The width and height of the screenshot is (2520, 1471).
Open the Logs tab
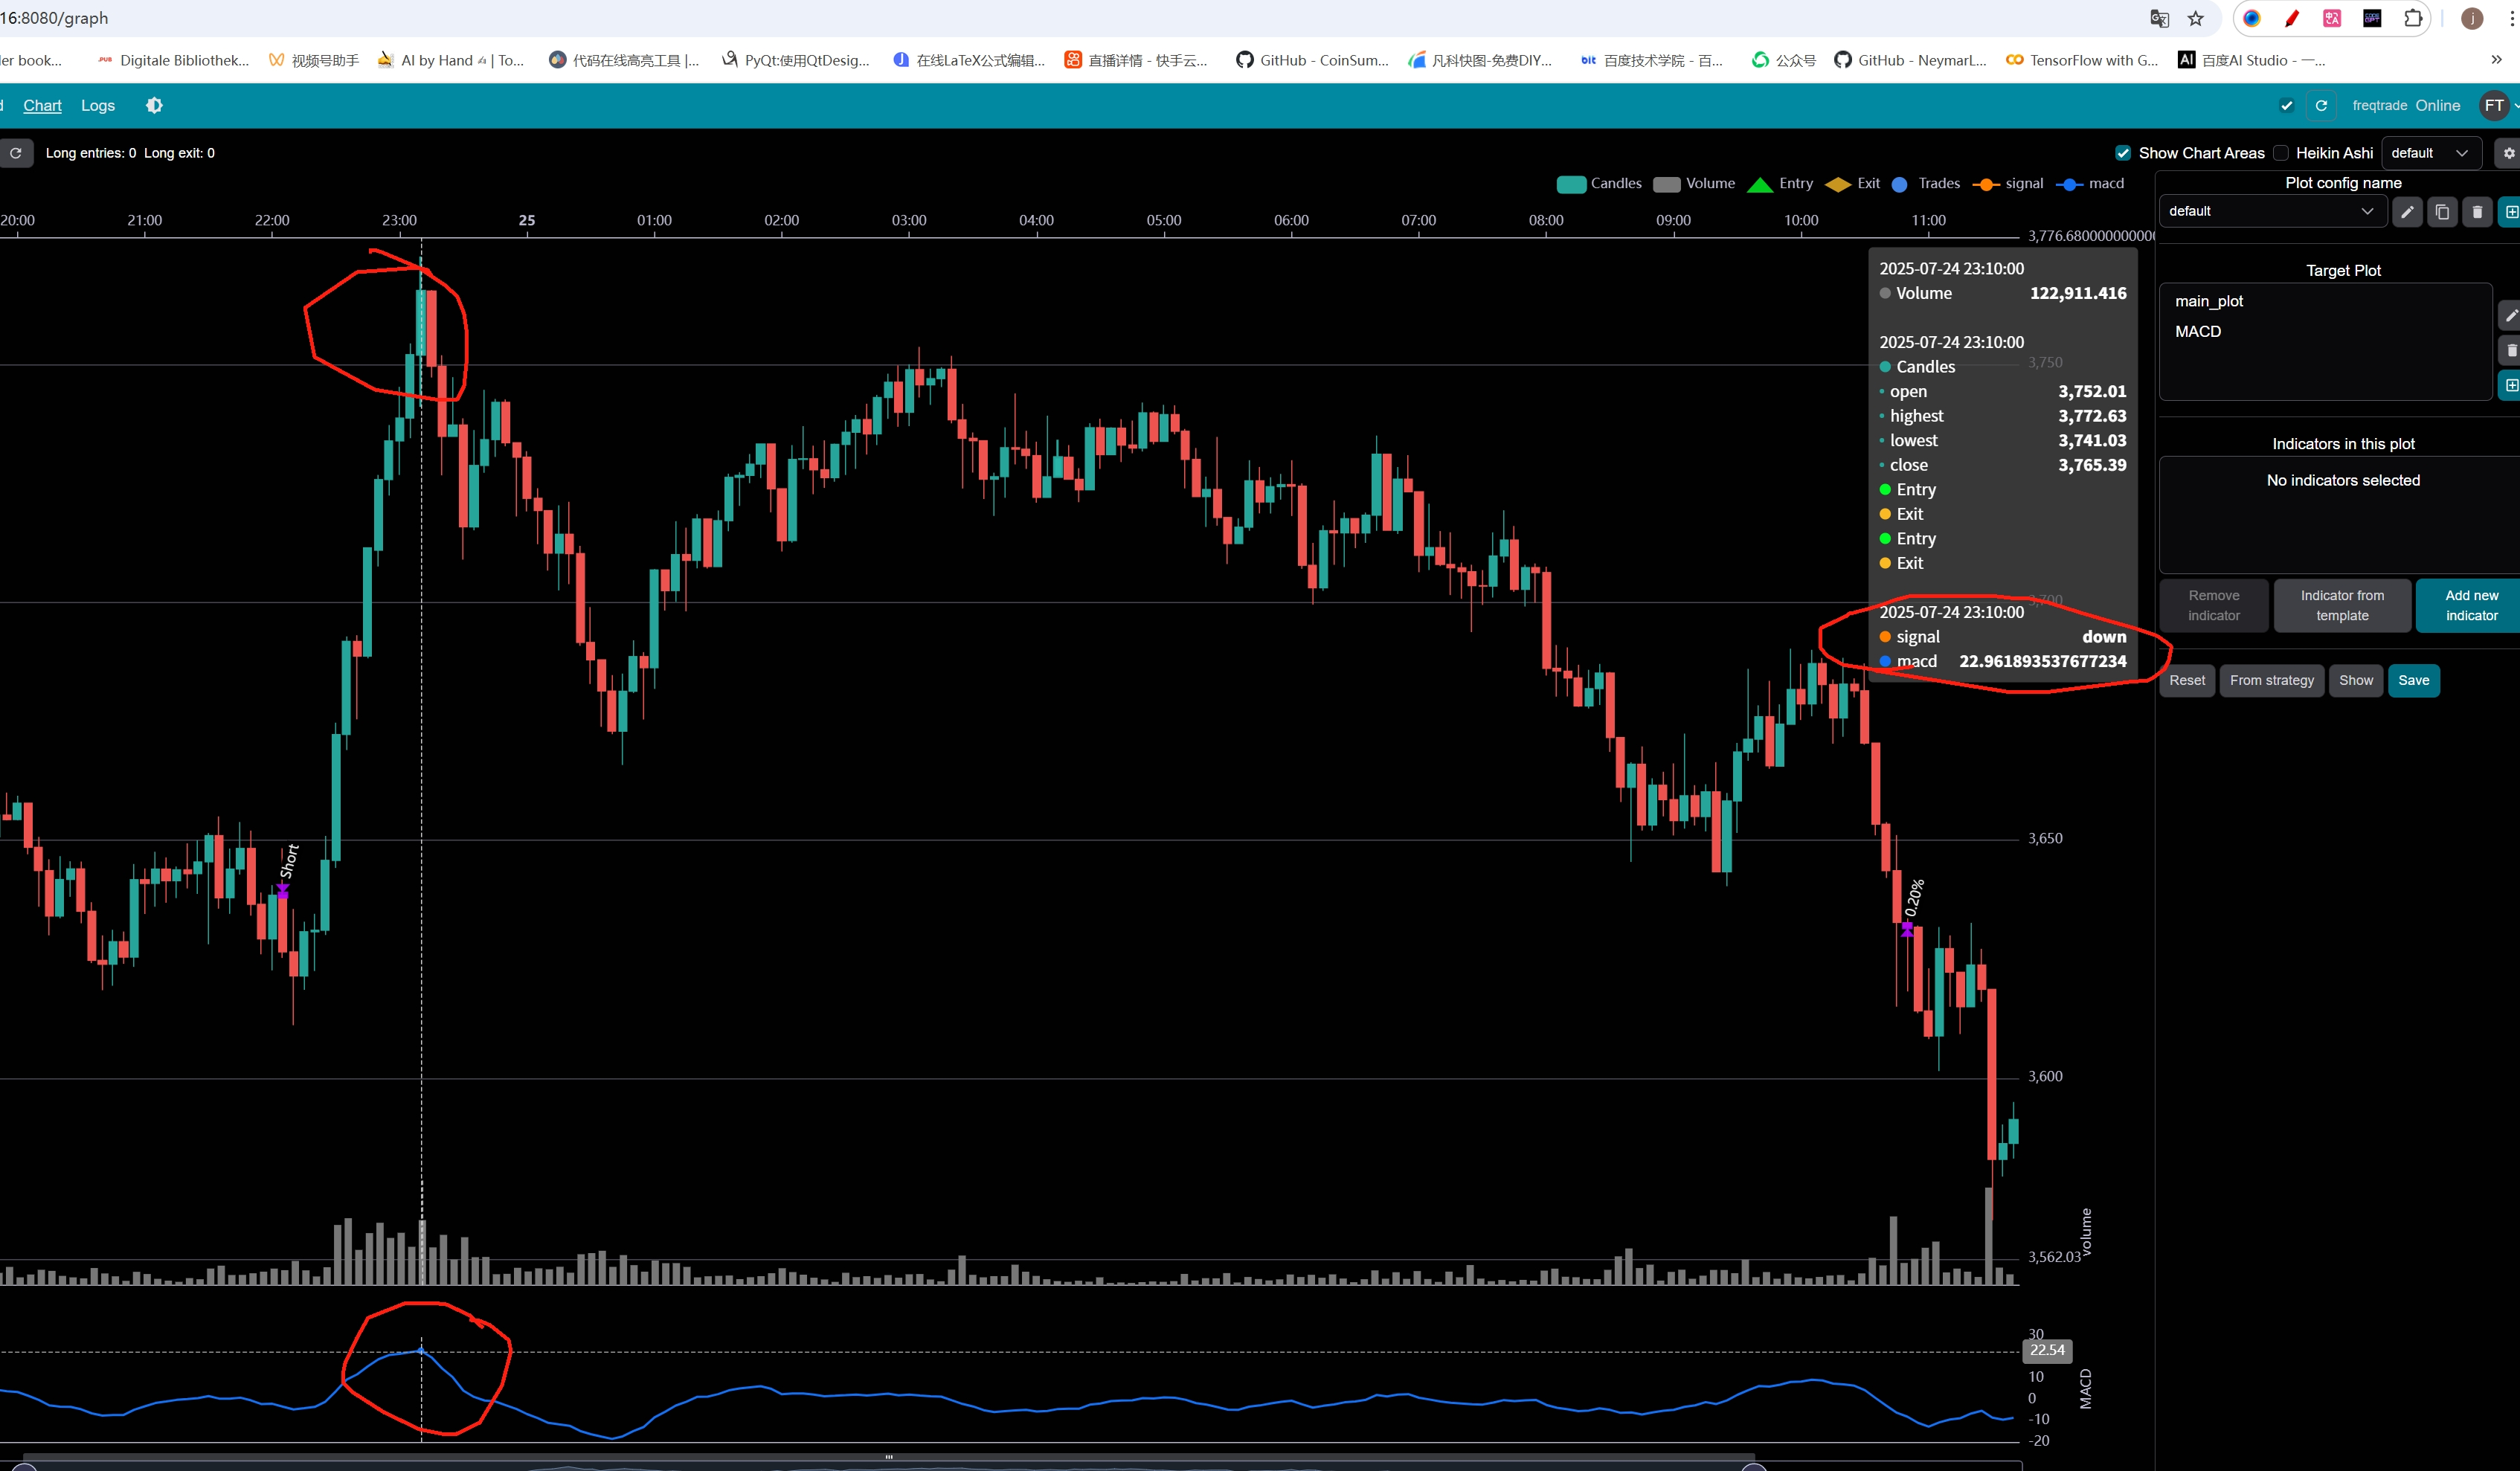click(x=97, y=105)
